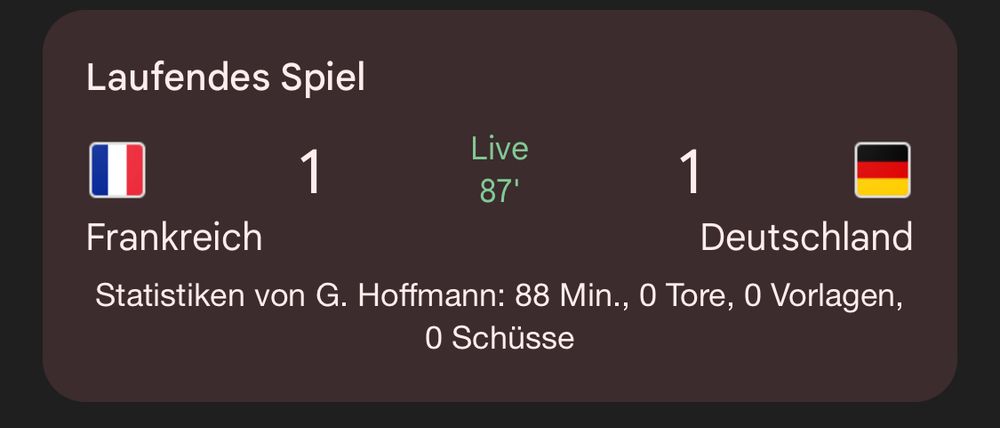Click the France flag icon
Screen dimensions: 1000x428
pos(117,170)
